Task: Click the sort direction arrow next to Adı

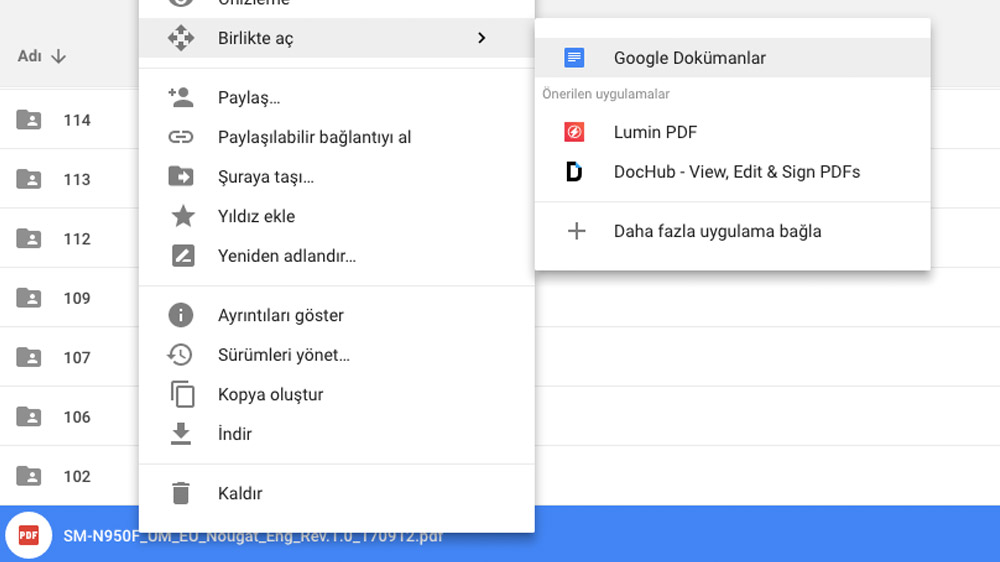Action: [59, 56]
